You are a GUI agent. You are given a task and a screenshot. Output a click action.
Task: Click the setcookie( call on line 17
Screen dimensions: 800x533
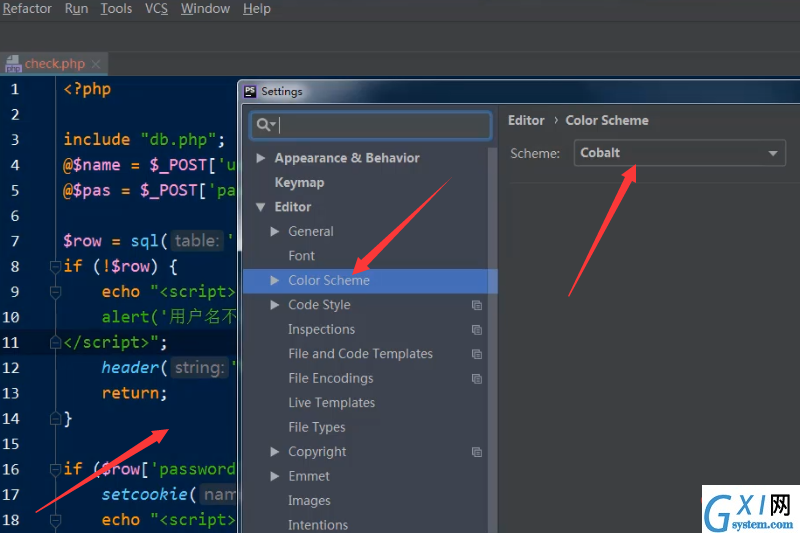148,494
